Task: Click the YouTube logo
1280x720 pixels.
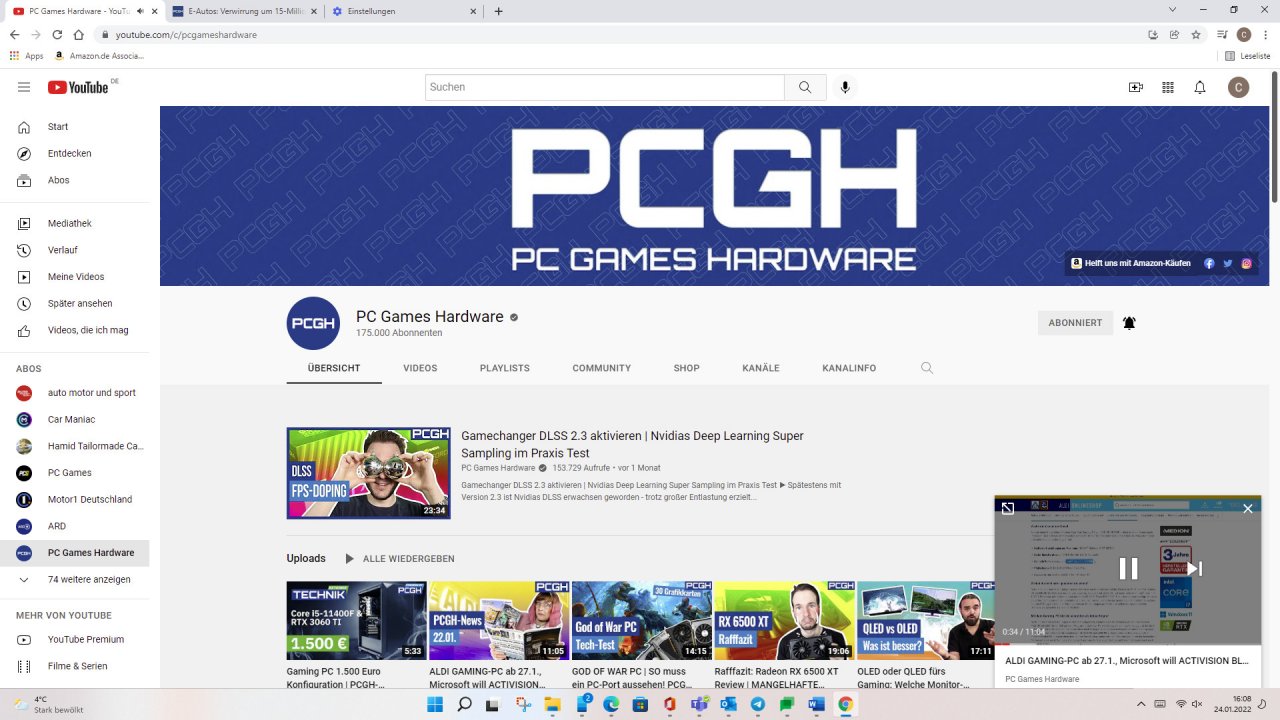Action: tap(78, 87)
